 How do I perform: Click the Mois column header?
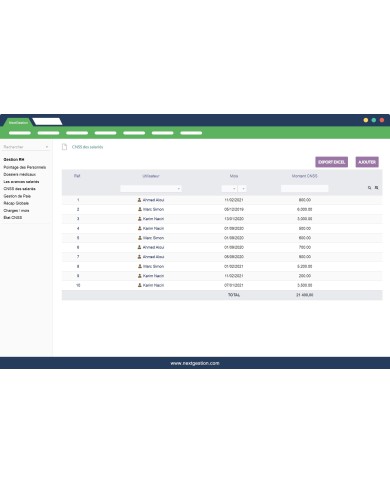234,176
